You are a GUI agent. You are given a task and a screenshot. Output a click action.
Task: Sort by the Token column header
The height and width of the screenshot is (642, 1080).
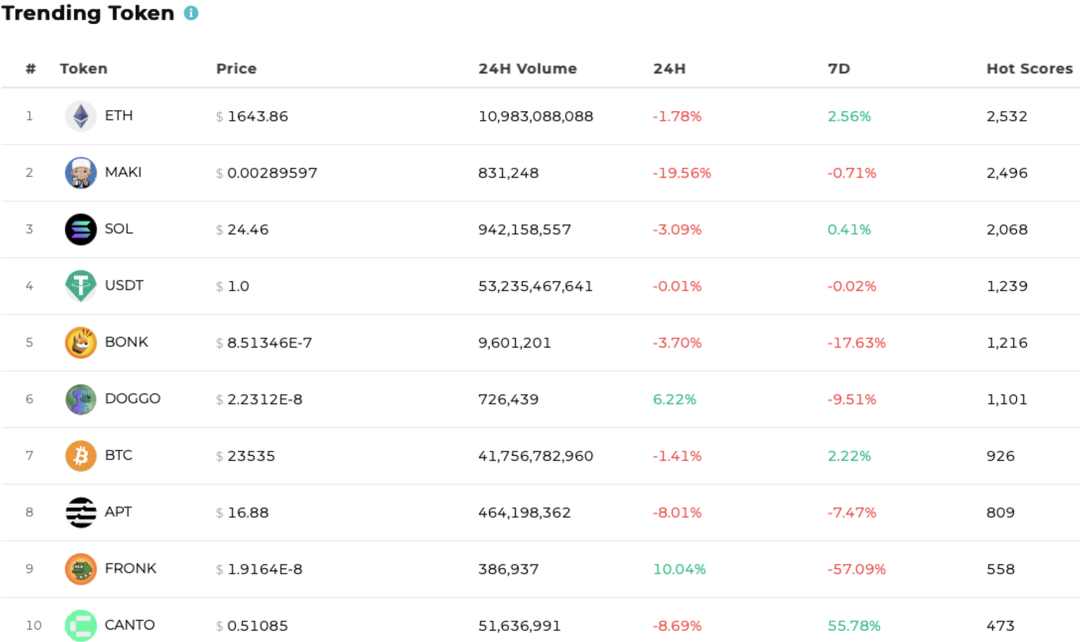83,68
